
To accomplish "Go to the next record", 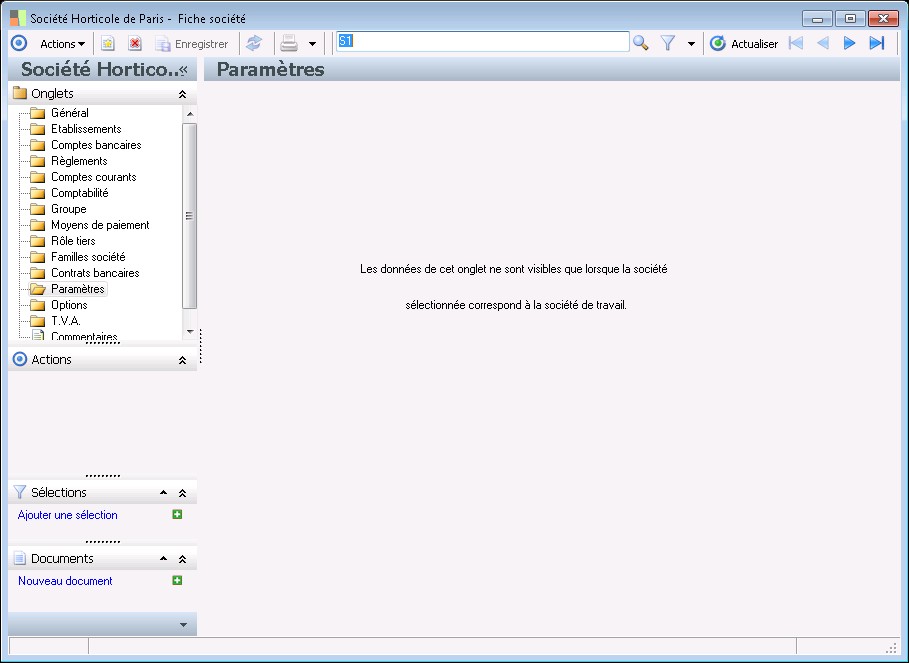I will [x=849, y=43].
